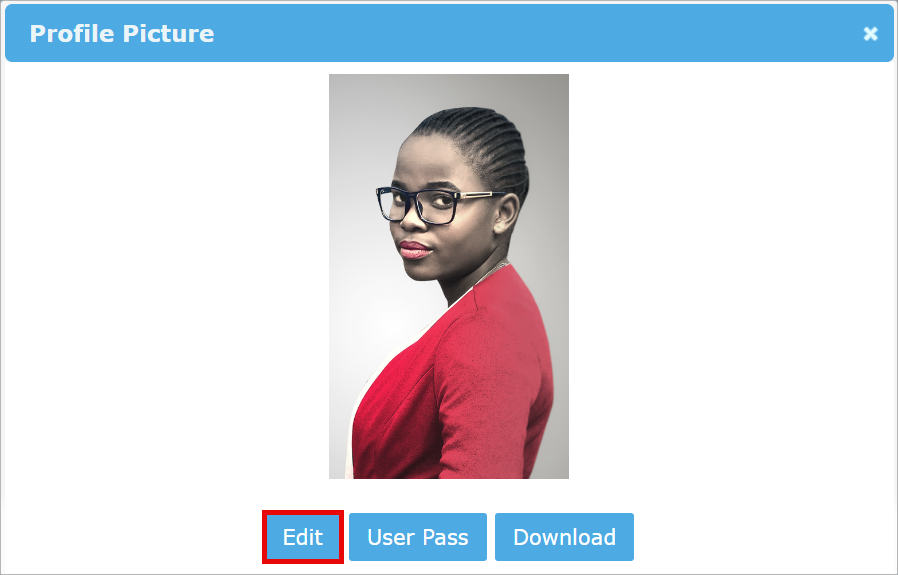Viewport: 898px width, 575px height.
Task: Click the X icon in the blue header
Action: point(870,34)
